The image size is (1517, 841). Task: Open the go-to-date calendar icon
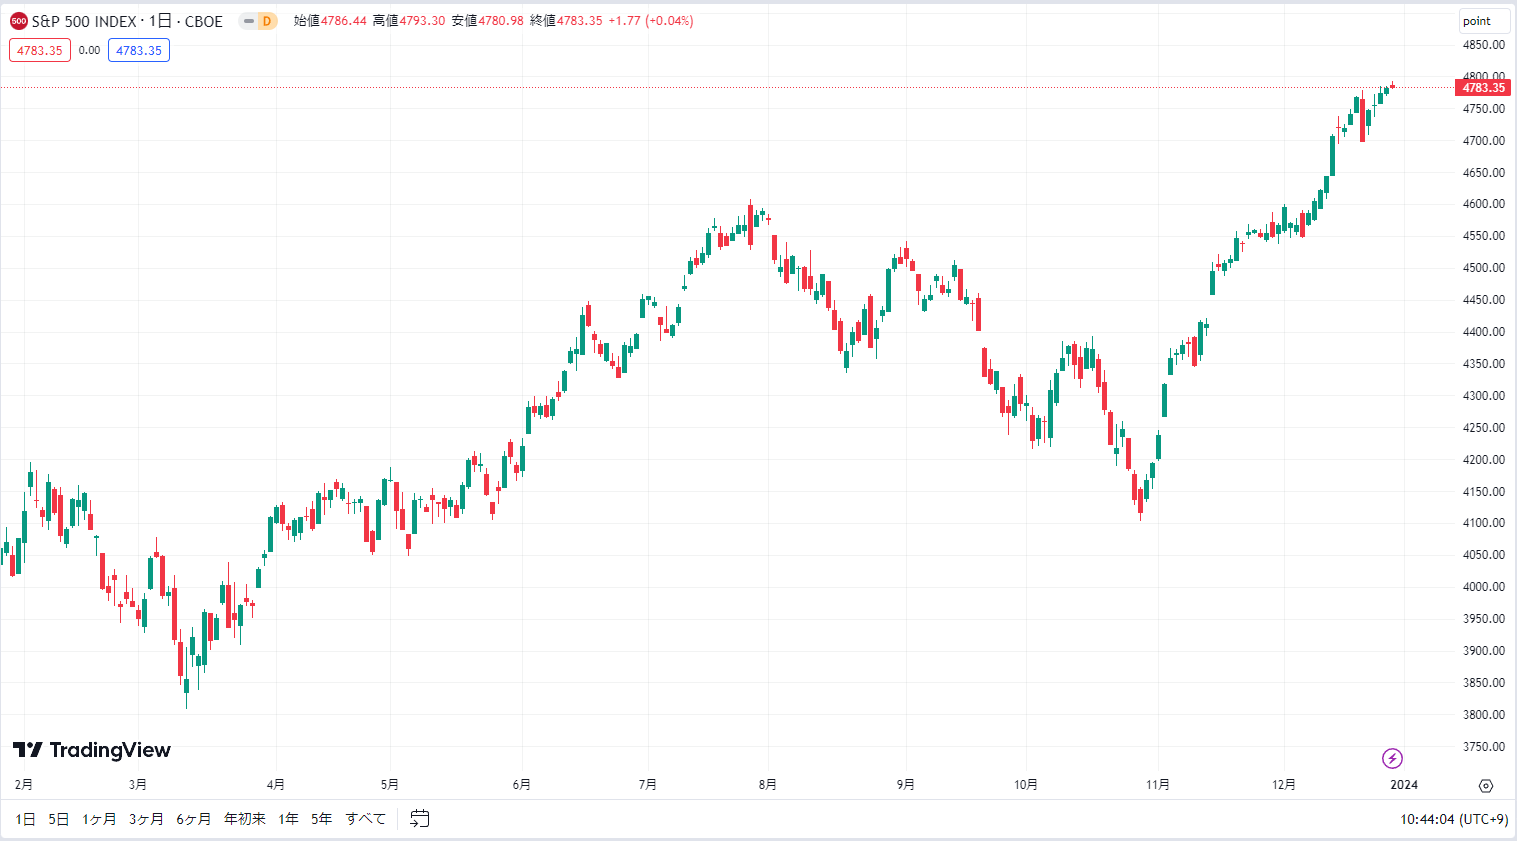pyautogui.click(x=420, y=819)
